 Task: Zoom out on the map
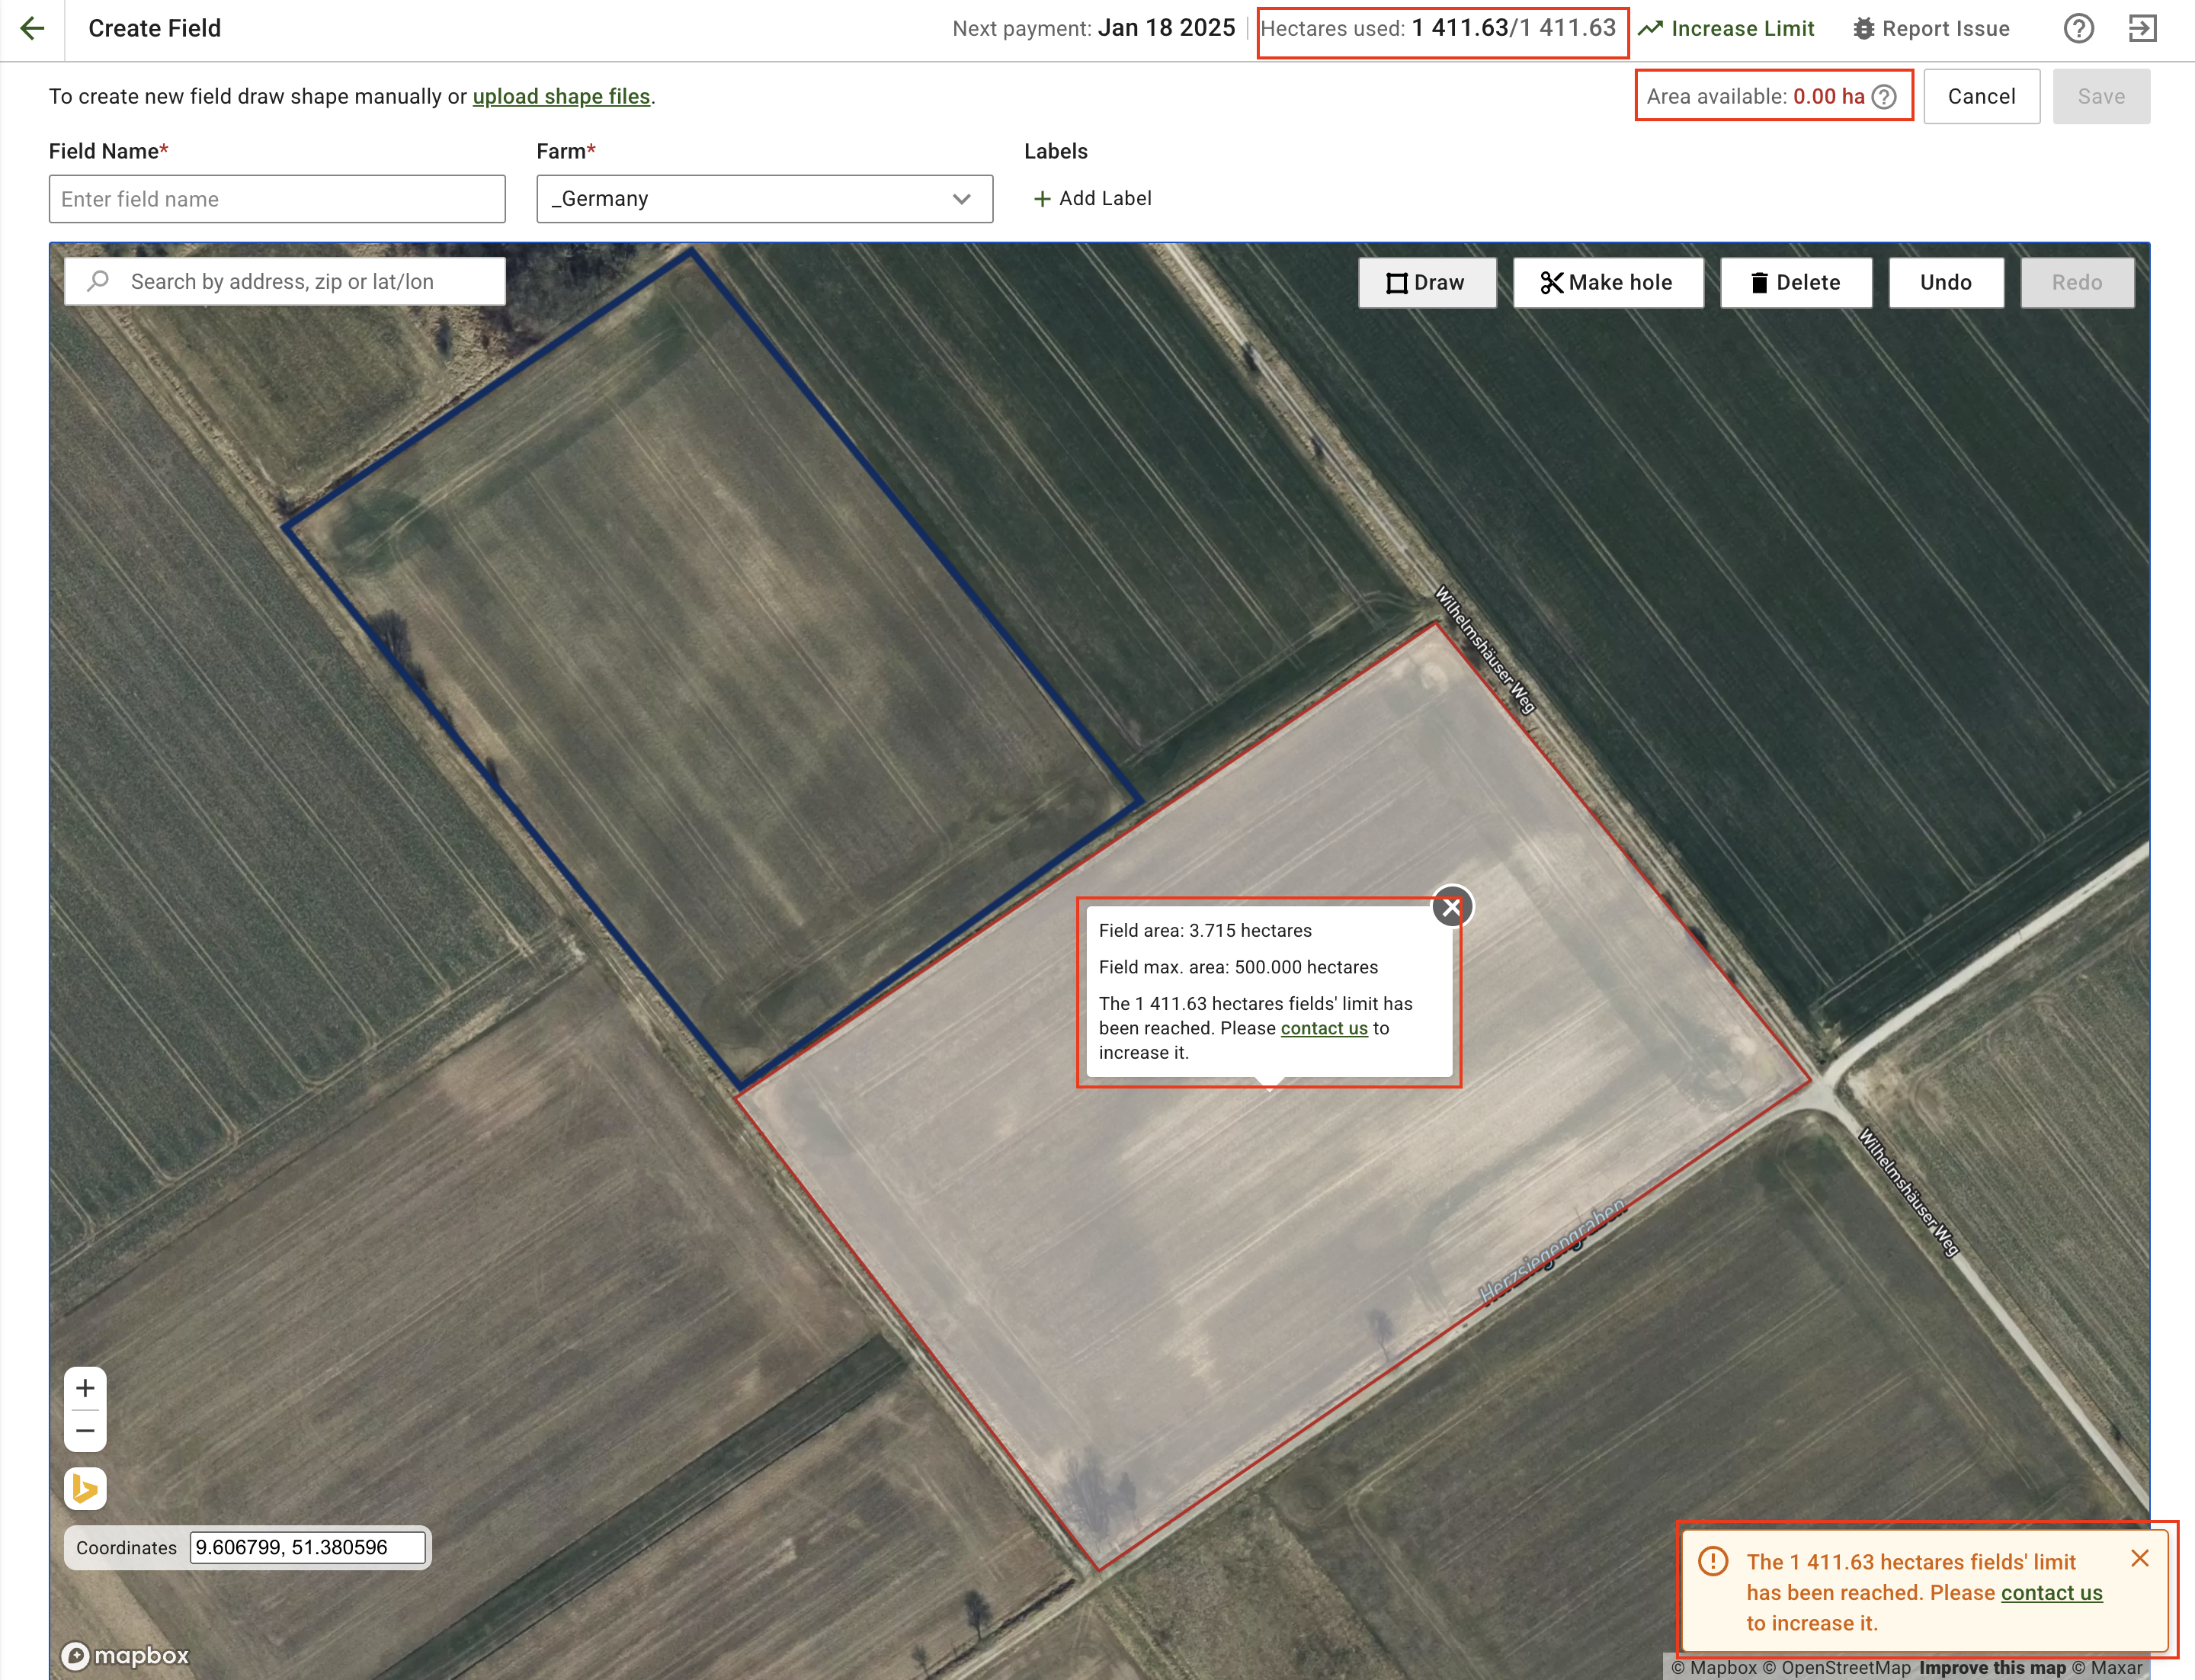pyautogui.click(x=85, y=1431)
